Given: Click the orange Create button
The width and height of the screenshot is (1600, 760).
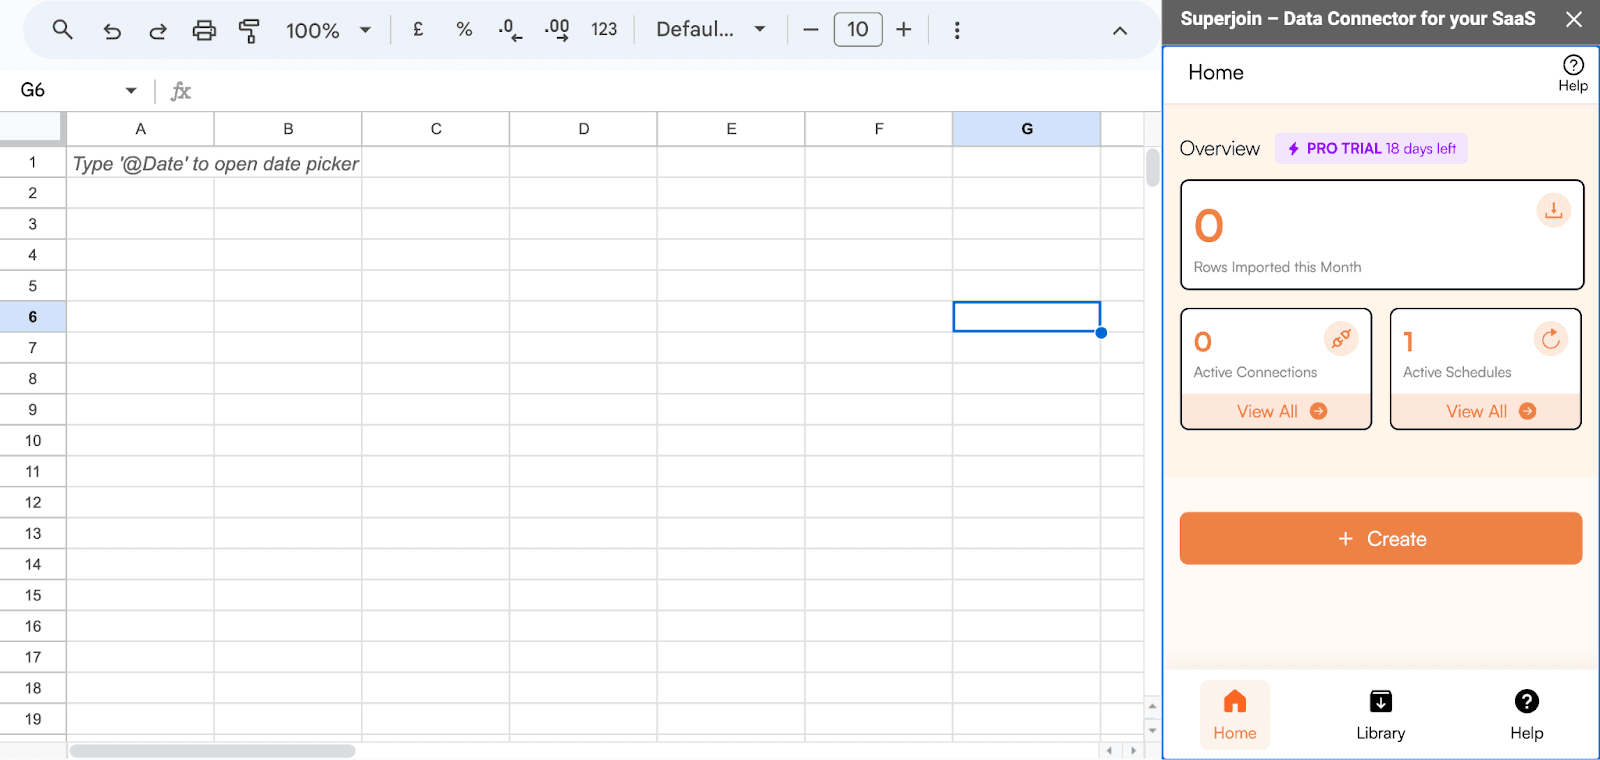Looking at the screenshot, I should click(1381, 538).
